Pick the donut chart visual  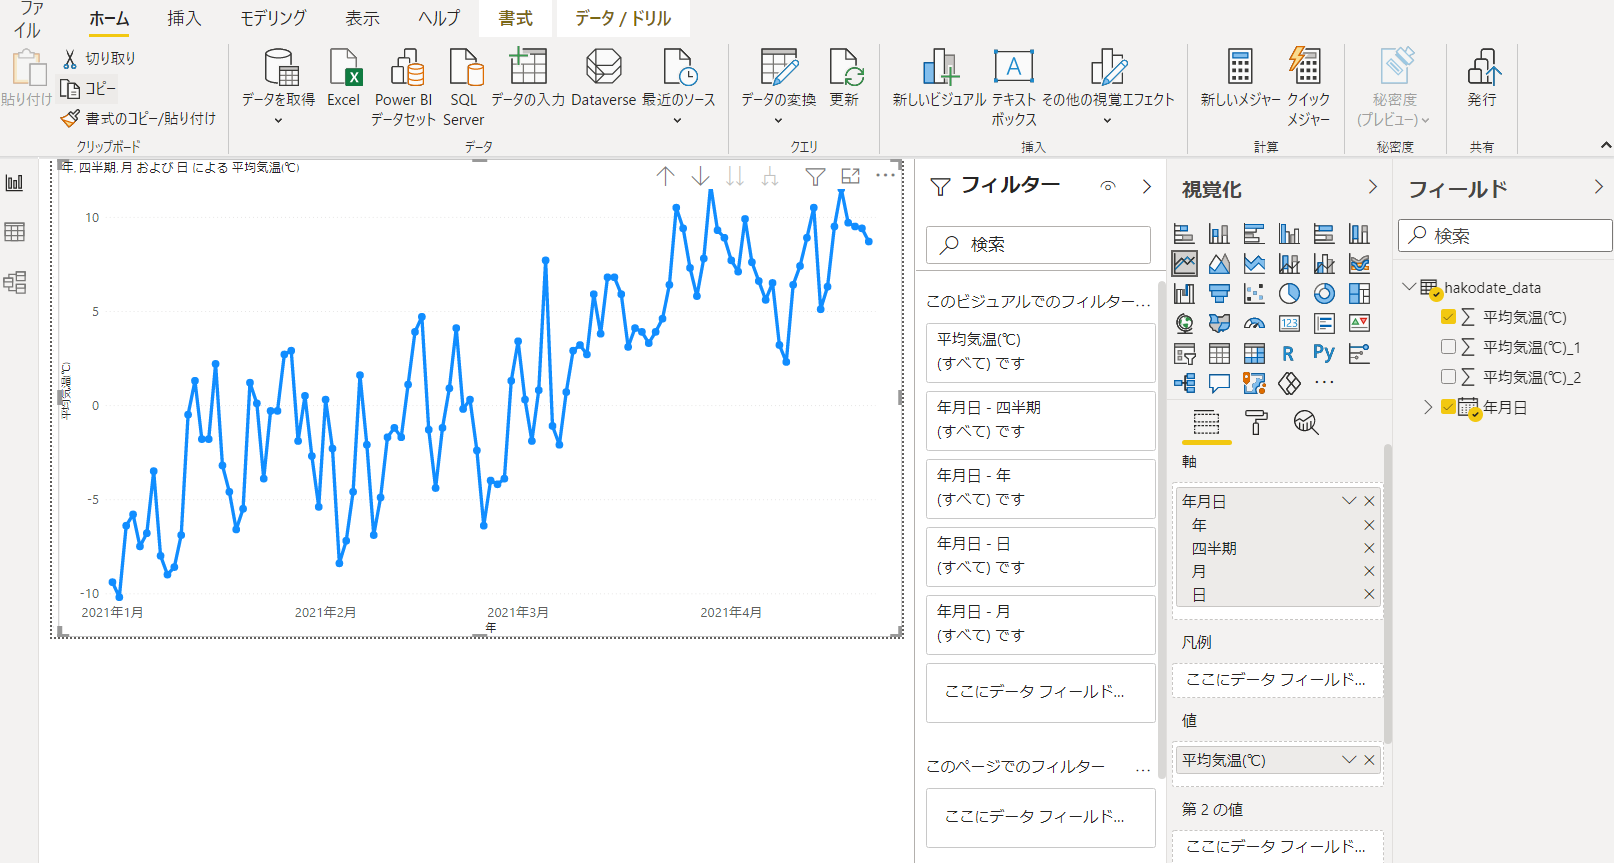[1324, 294]
